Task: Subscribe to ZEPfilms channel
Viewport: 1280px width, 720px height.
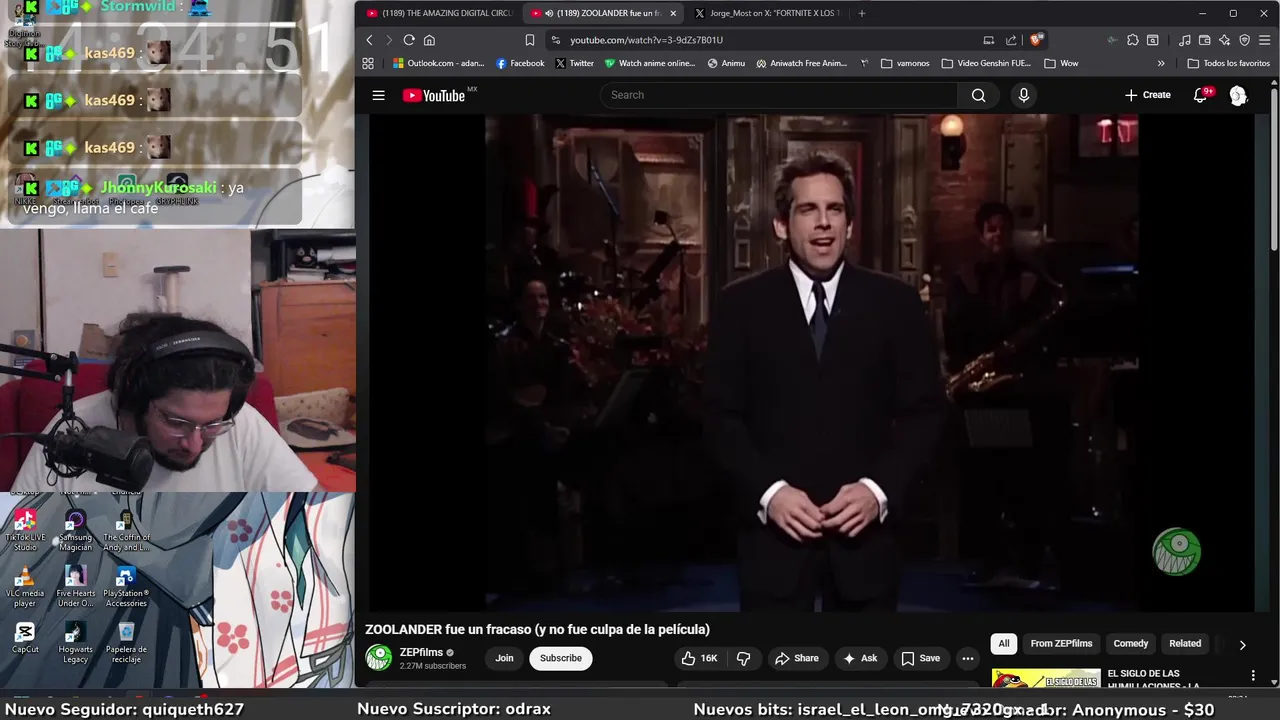Action: (x=561, y=658)
